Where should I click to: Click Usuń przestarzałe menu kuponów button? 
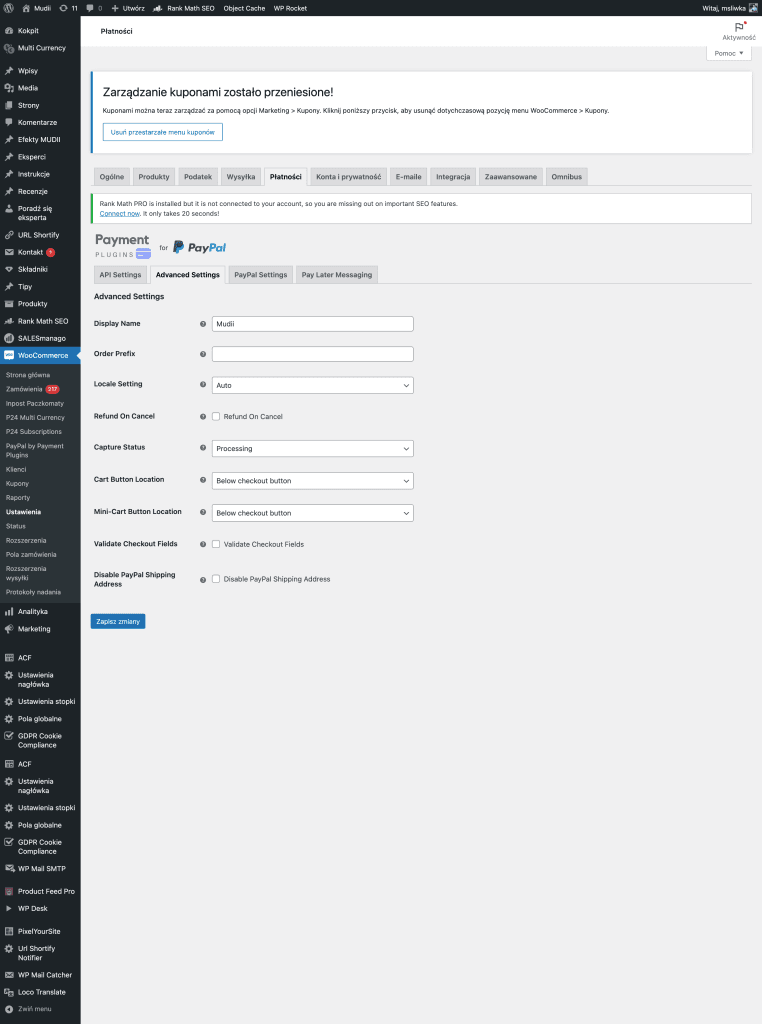(x=163, y=133)
